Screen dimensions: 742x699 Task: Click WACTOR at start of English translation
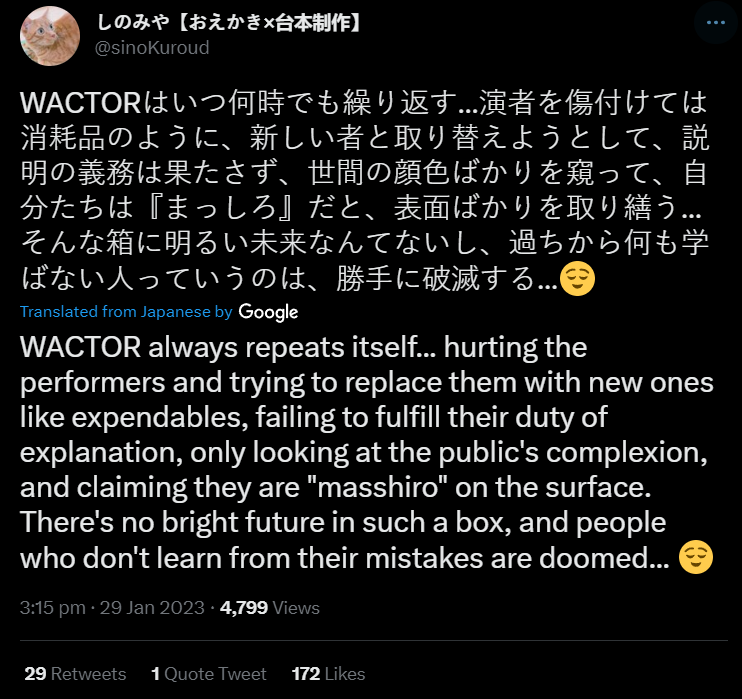coord(80,347)
